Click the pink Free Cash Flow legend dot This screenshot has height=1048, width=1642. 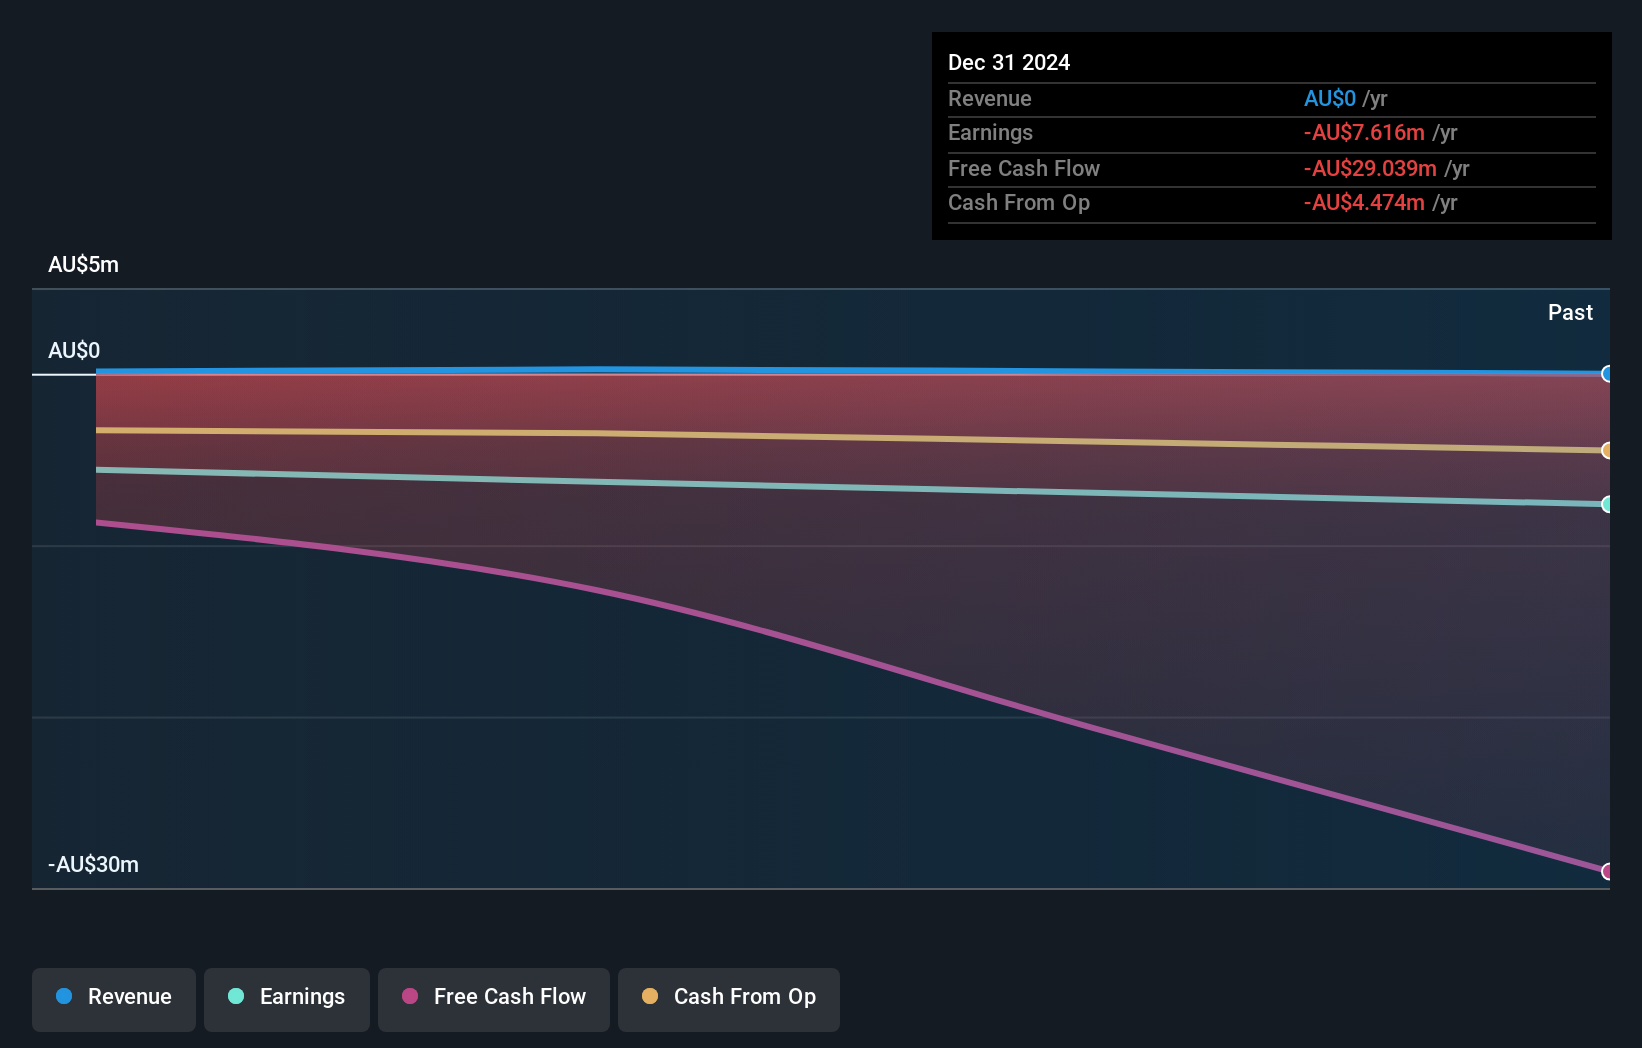pyautogui.click(x=410, y=996)
